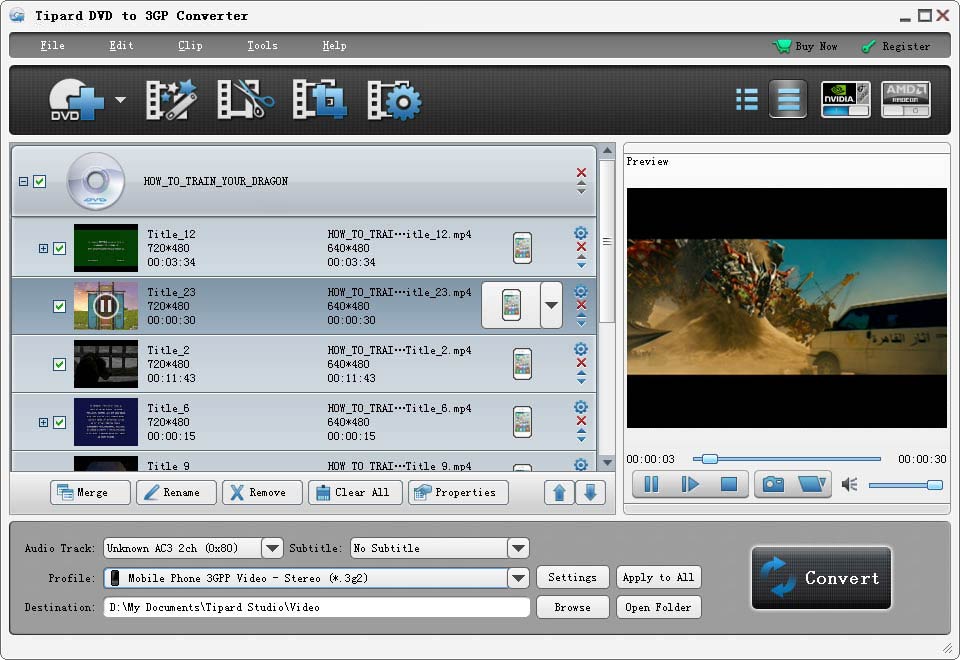Click the Properties button
Image resolution: width=960 pixels, height=660 pixels.
point(458,492)
